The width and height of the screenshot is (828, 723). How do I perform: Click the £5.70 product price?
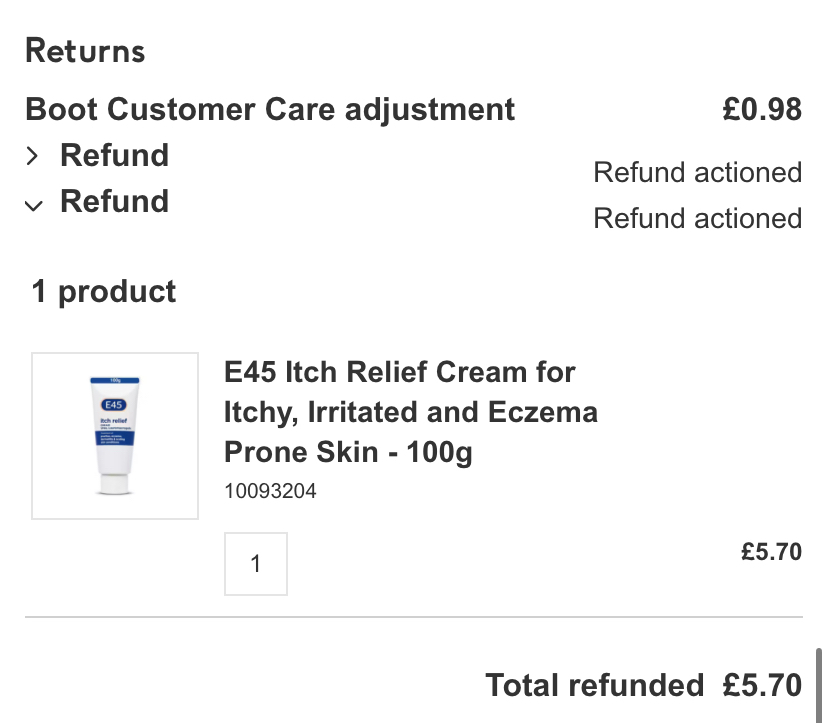point(771,552)
